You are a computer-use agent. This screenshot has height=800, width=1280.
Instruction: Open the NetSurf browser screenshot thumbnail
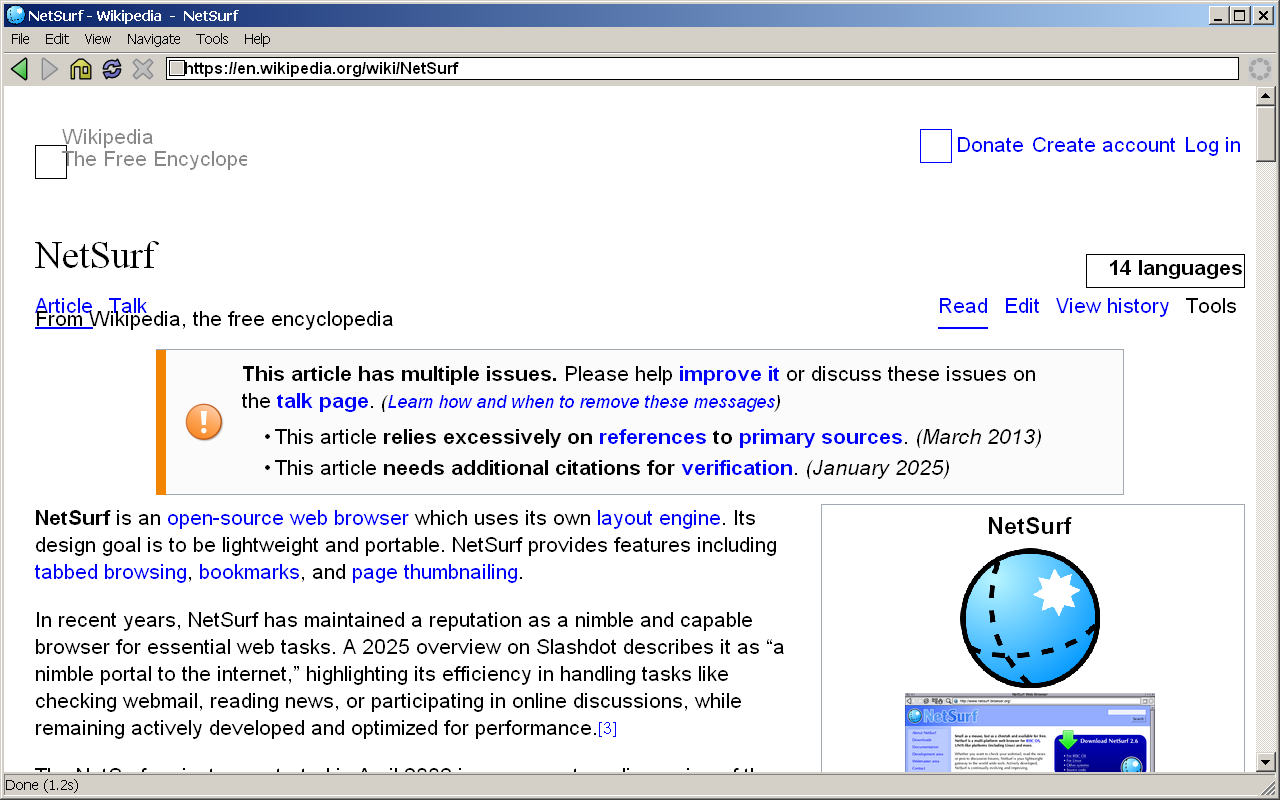coord(1029,732)
